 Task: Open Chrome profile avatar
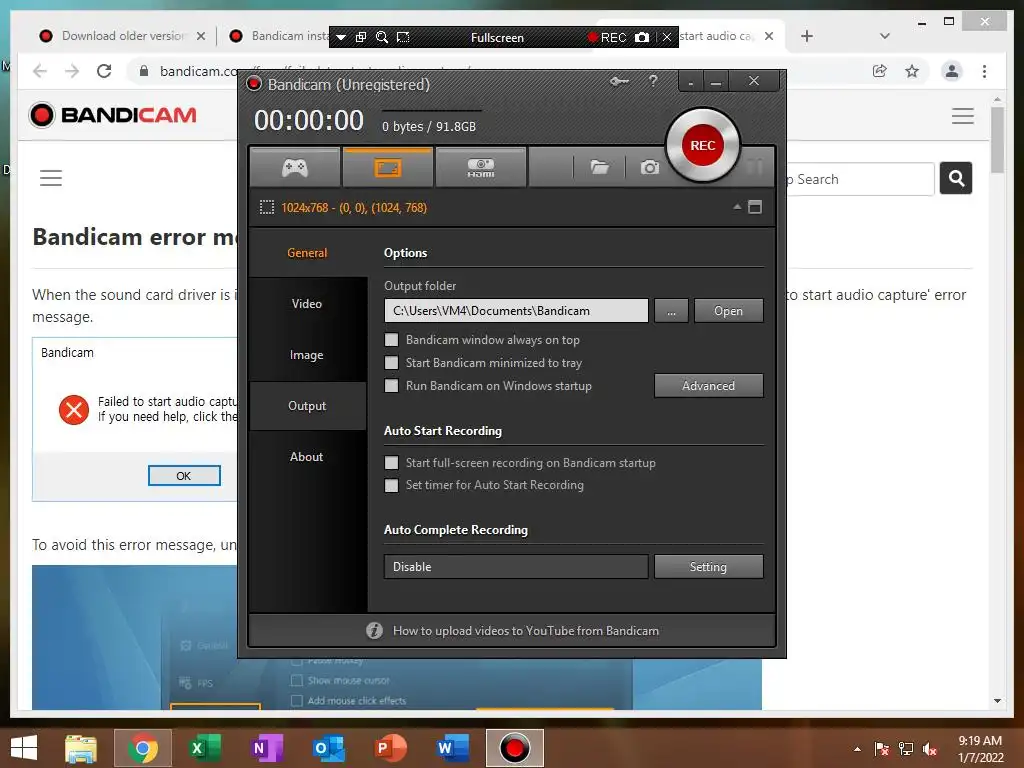952,71
